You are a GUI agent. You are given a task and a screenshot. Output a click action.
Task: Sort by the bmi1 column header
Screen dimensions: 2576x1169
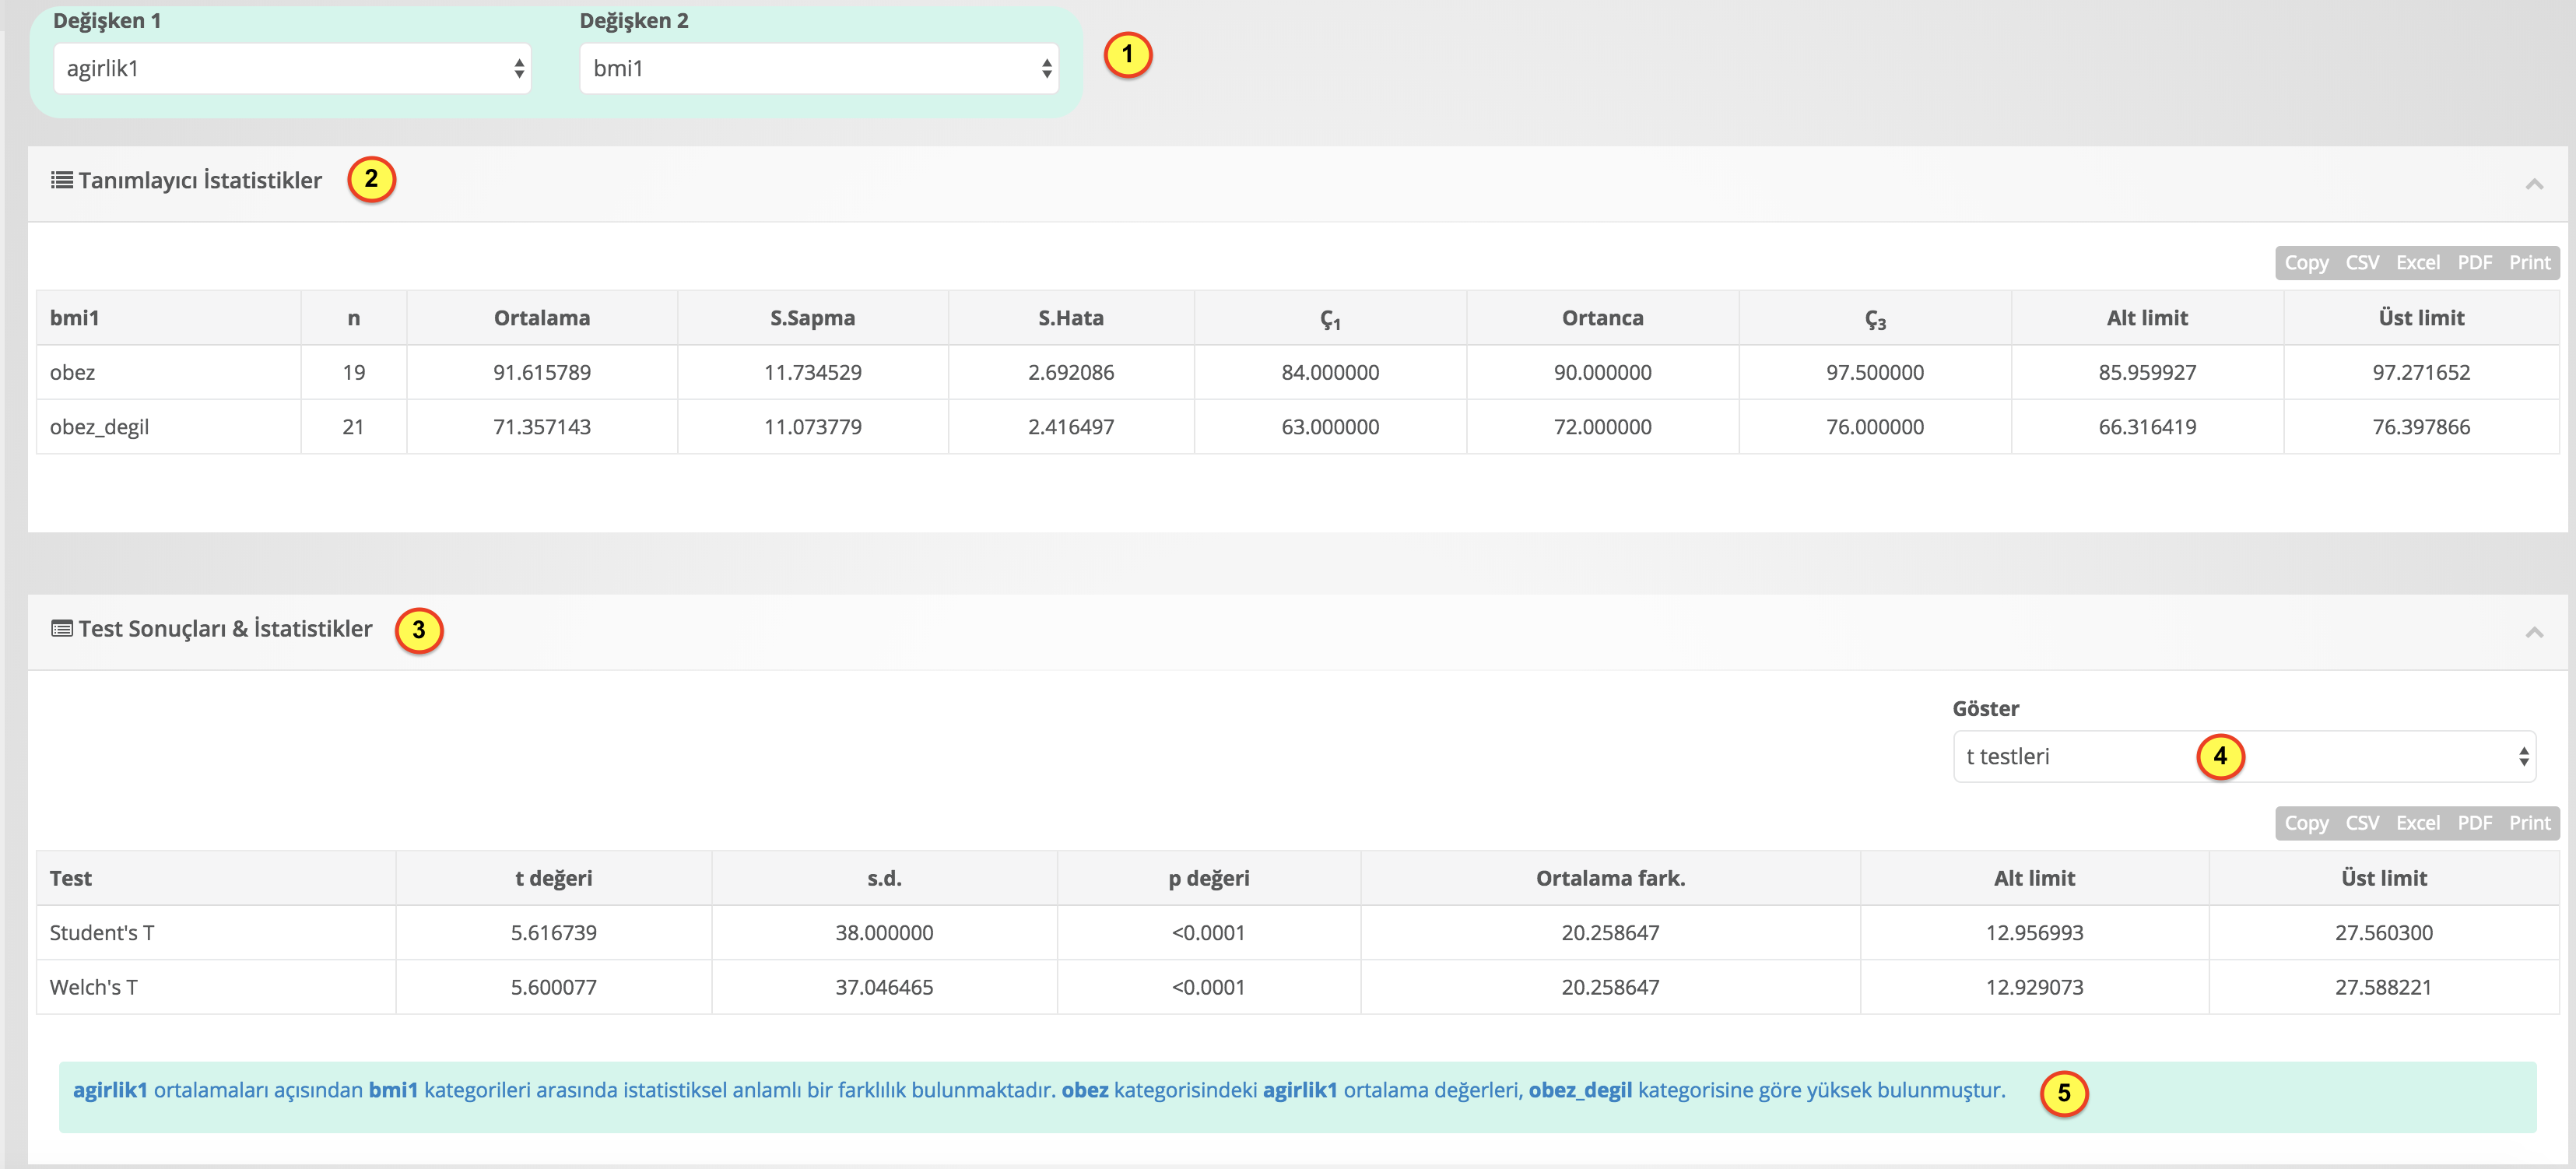[168, 318]
